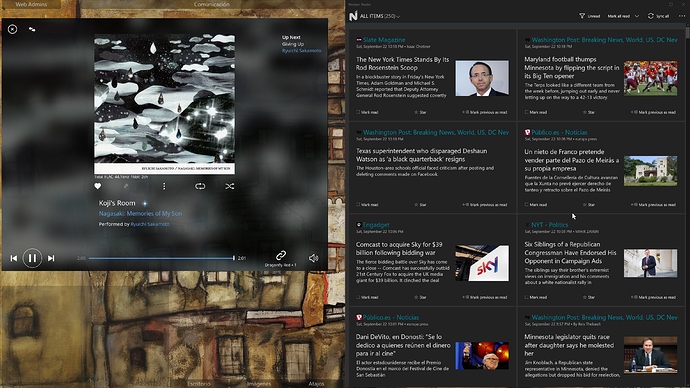Star the Comcast Sky article
This screenshot has height=388, width=690.
click(x=420, y=297)
